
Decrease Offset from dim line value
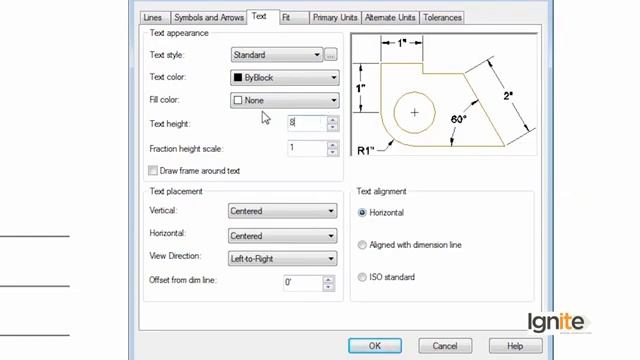[x=328, y=287]
